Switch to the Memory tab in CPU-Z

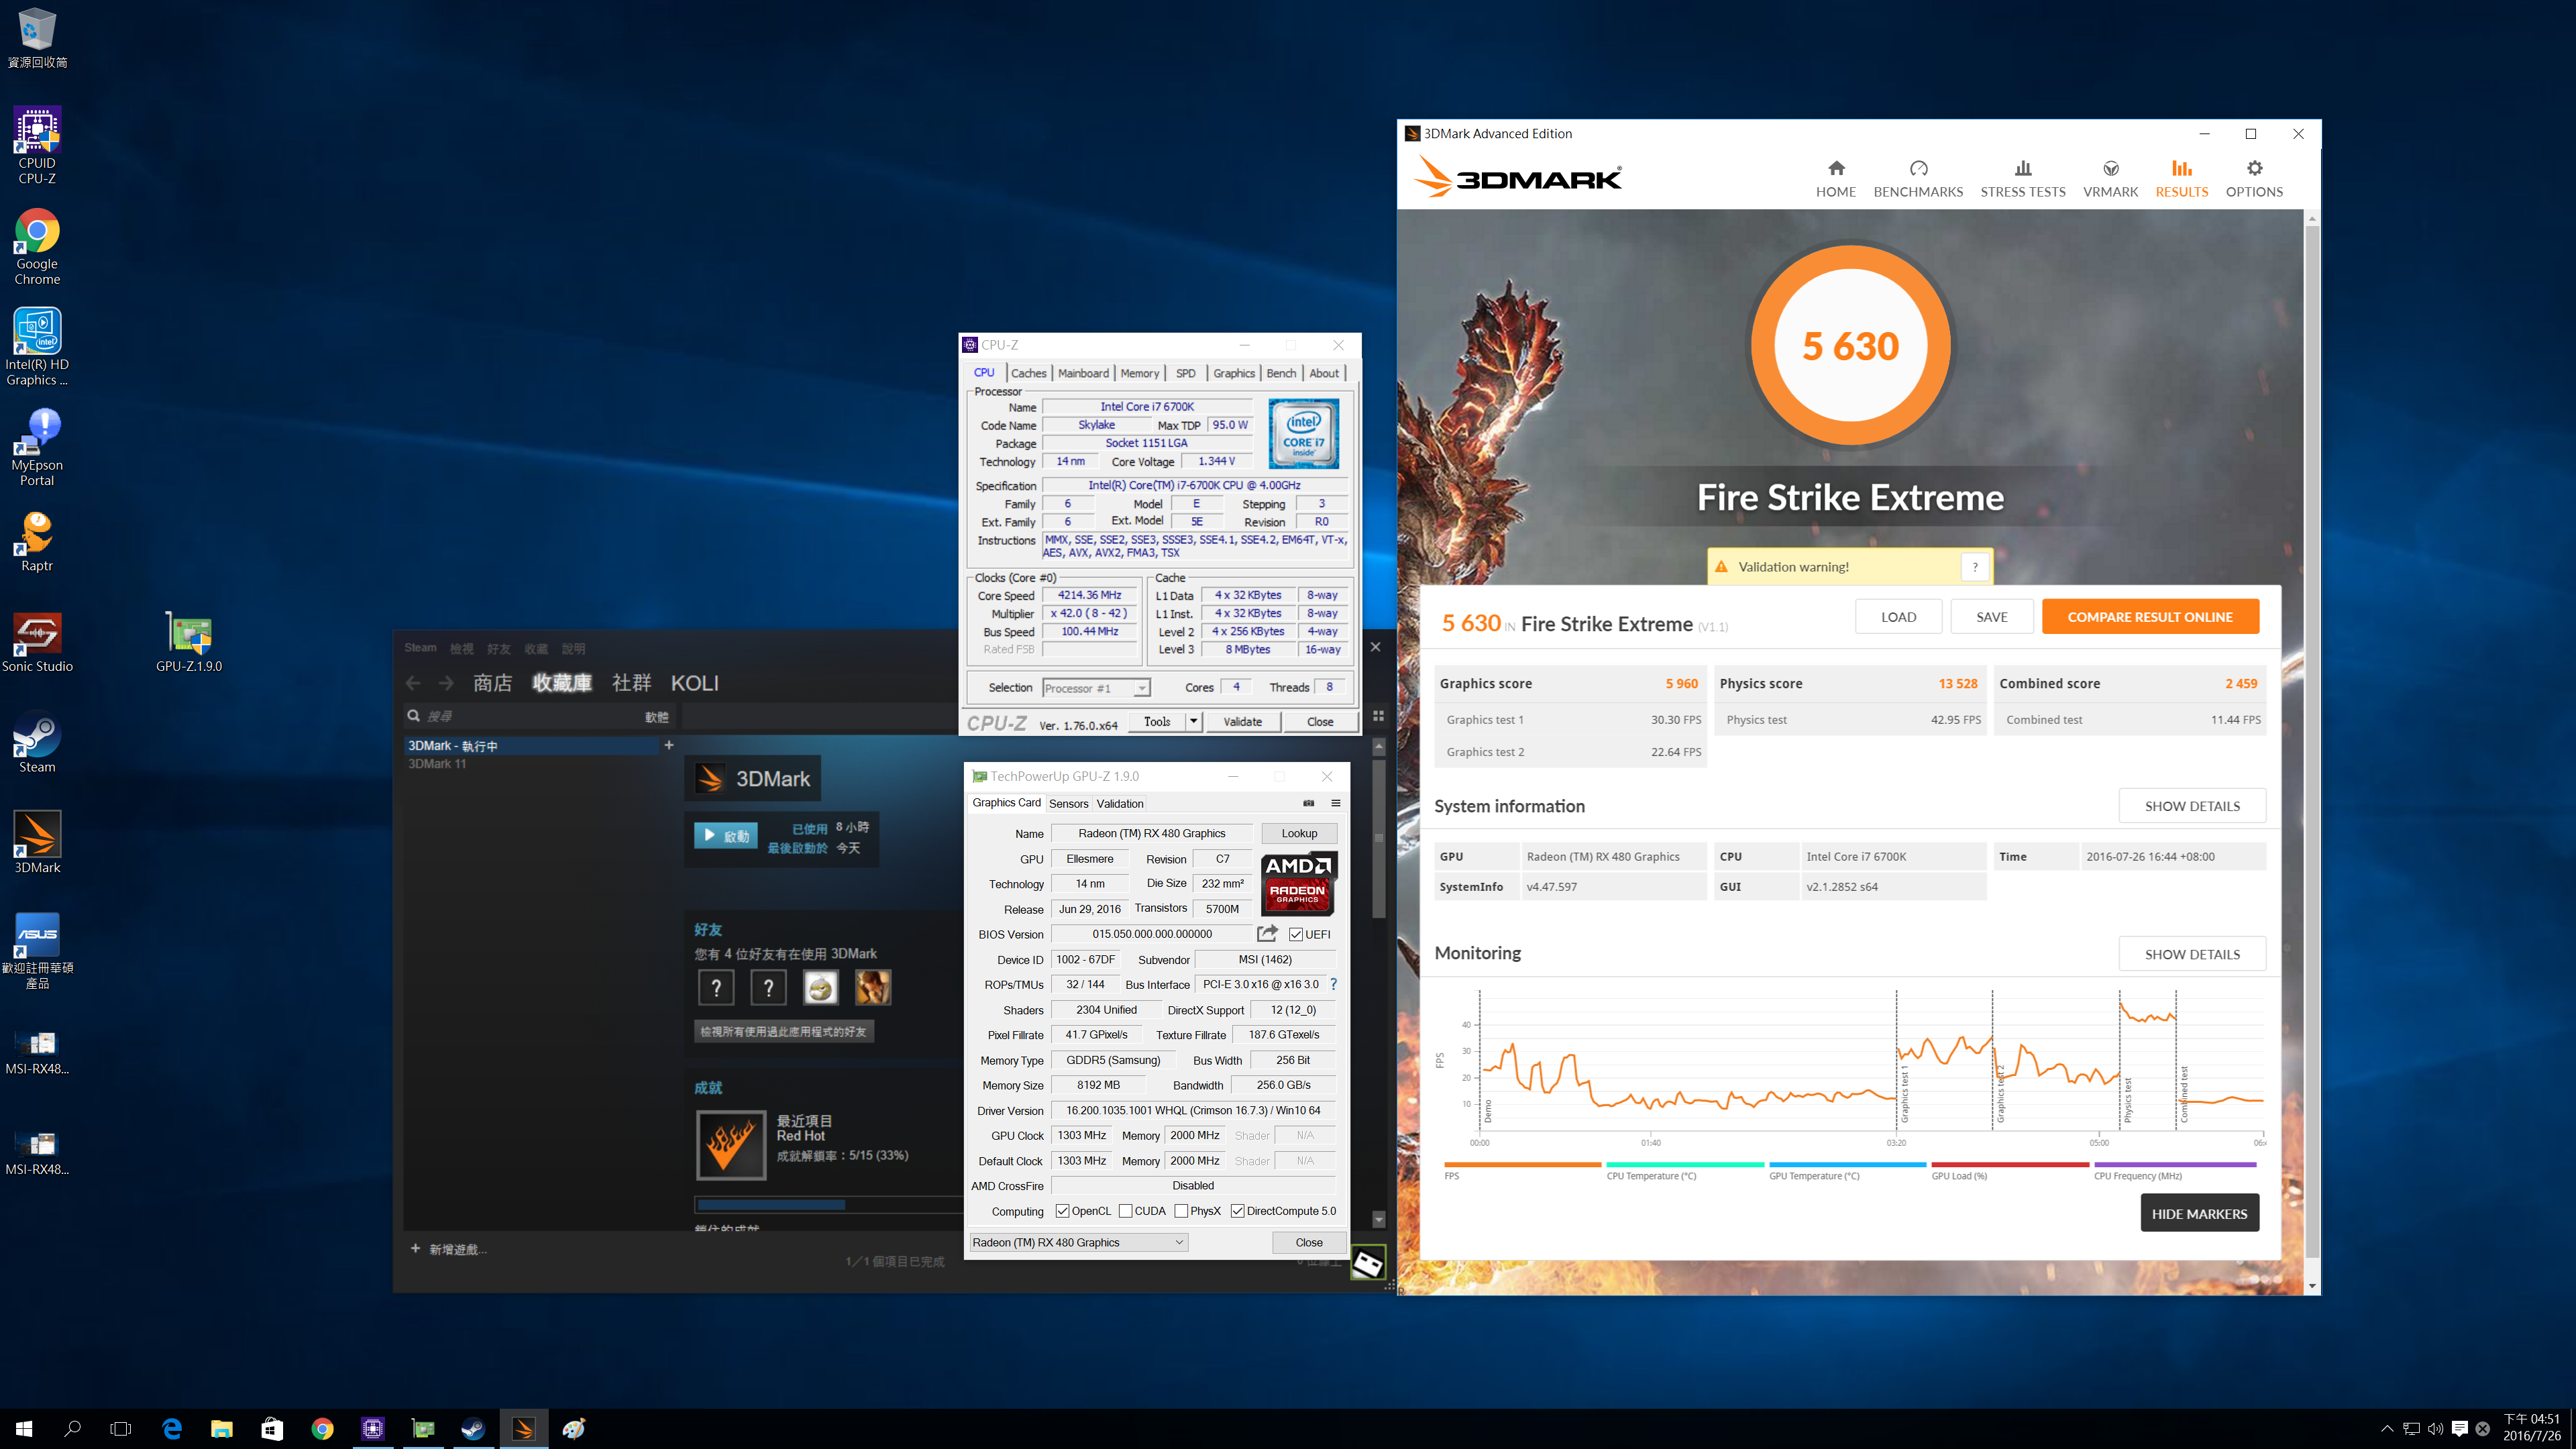tap(1139, 373)
